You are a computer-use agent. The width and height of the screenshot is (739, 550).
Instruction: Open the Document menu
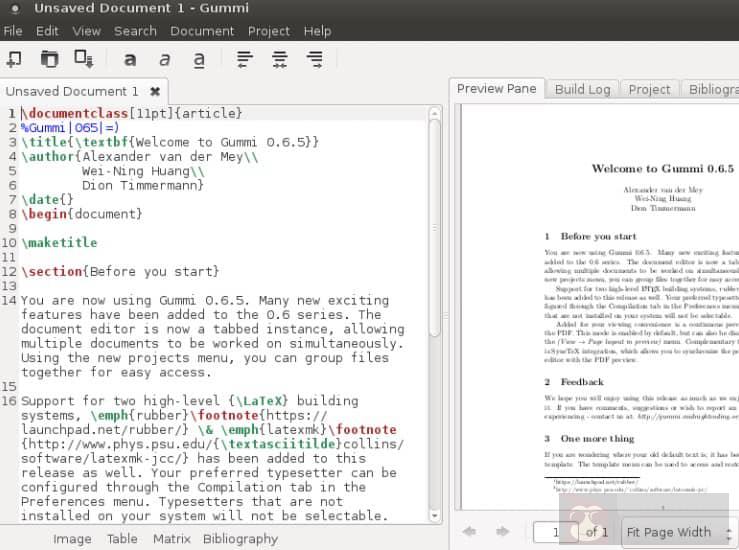point(202,31)
